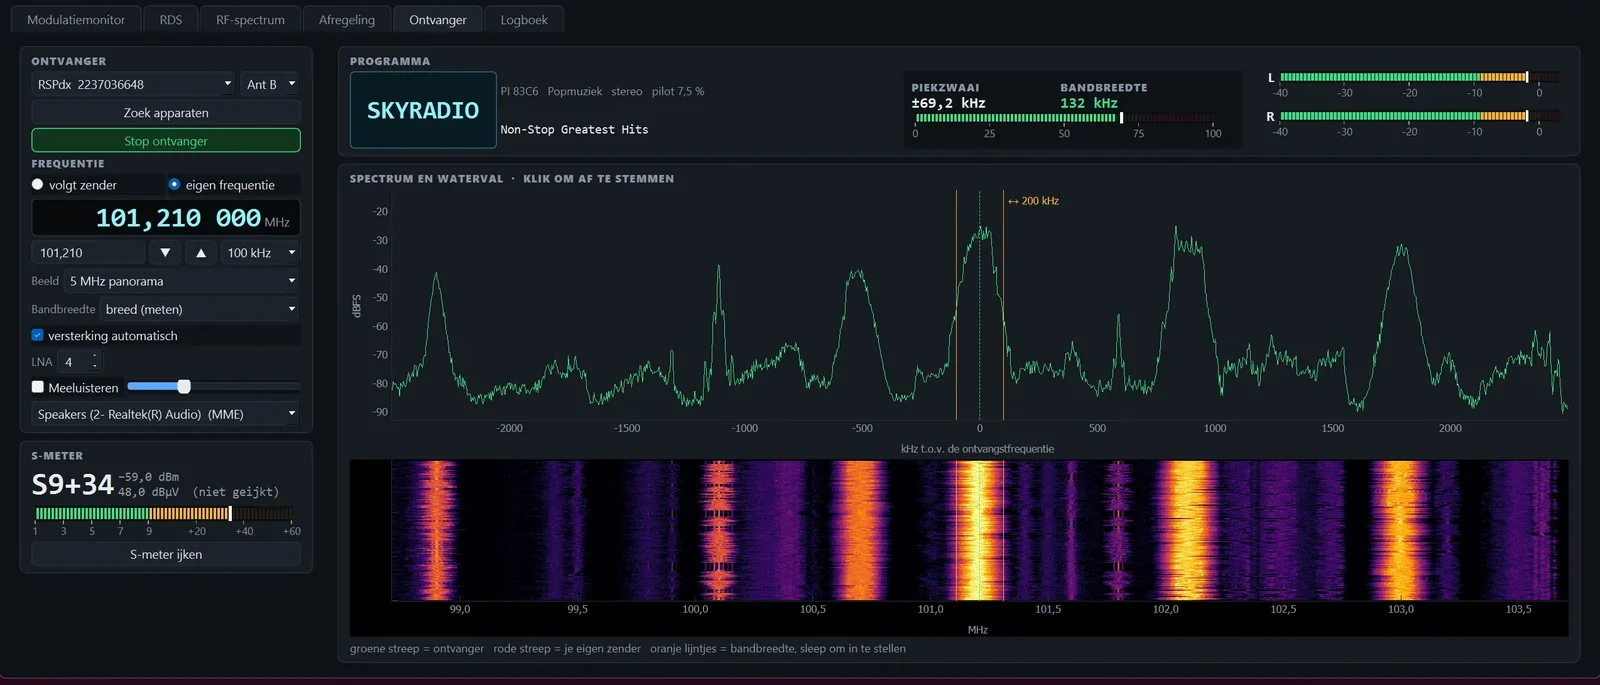Click the -59,0 dBm power reading

coord(149,477)
